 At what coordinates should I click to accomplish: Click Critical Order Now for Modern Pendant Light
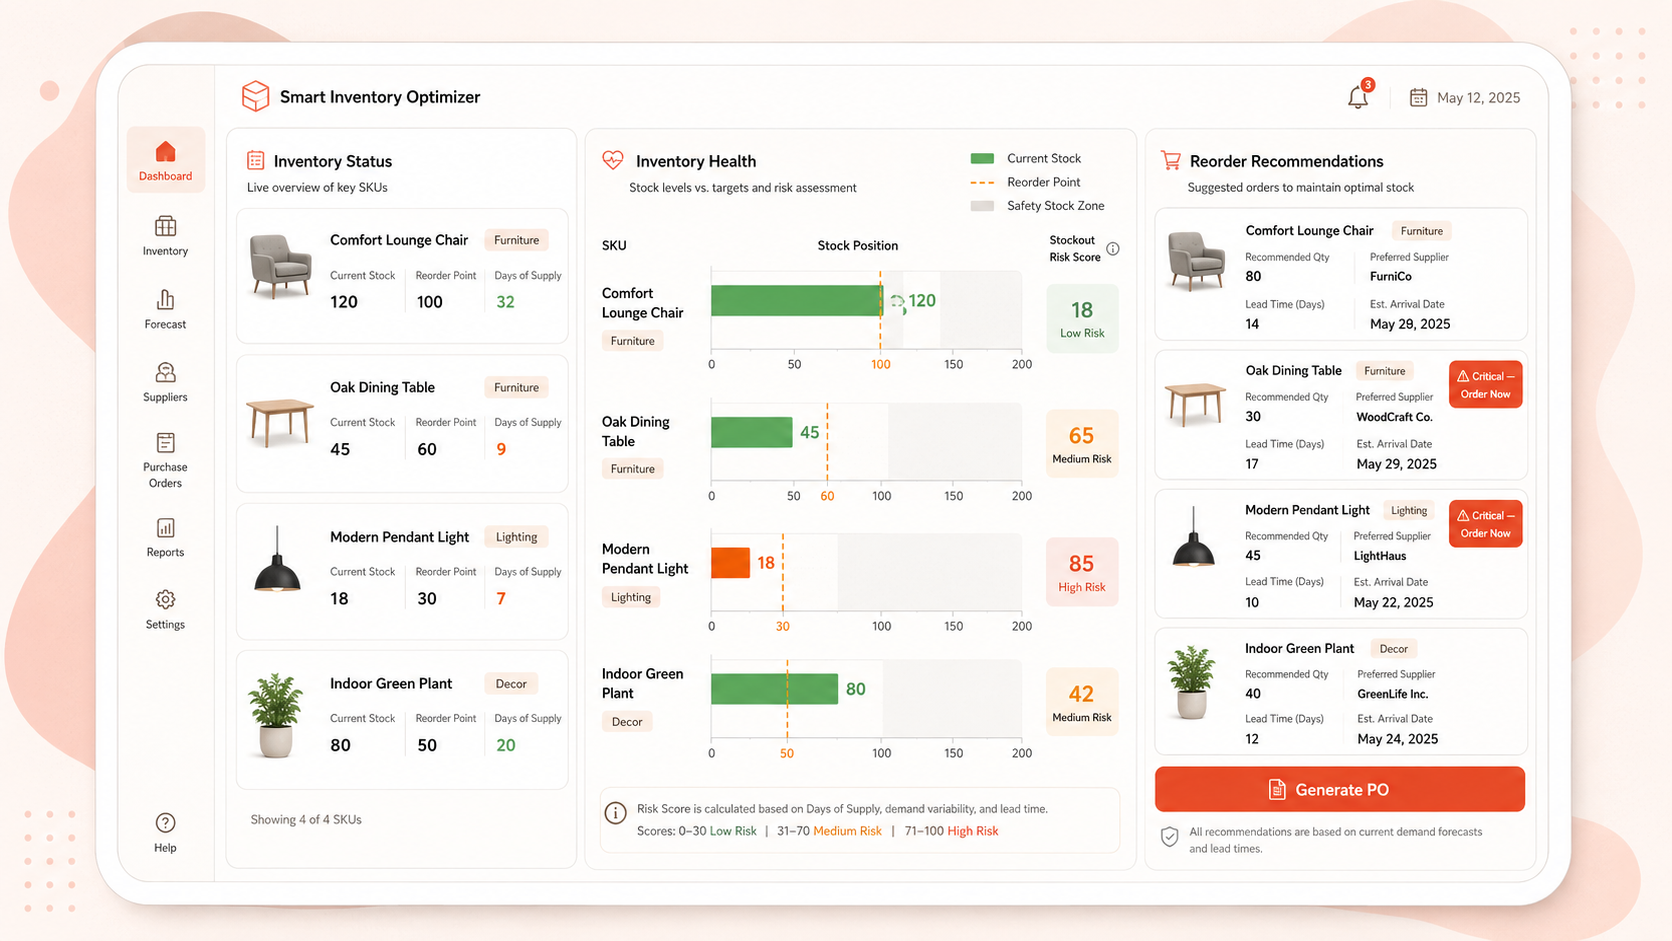[1486, 524]
